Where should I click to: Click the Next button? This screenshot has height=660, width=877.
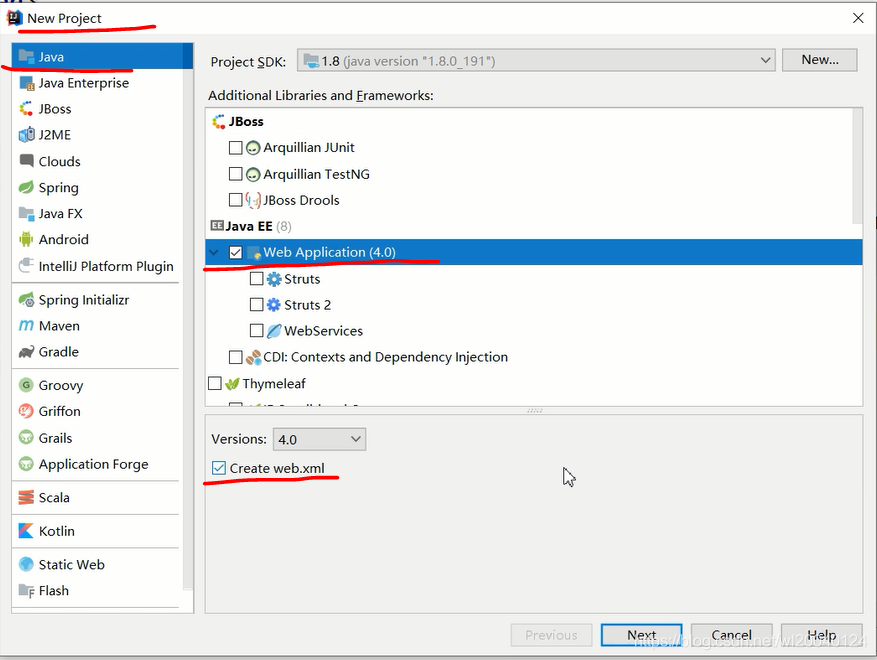[642, 635]
